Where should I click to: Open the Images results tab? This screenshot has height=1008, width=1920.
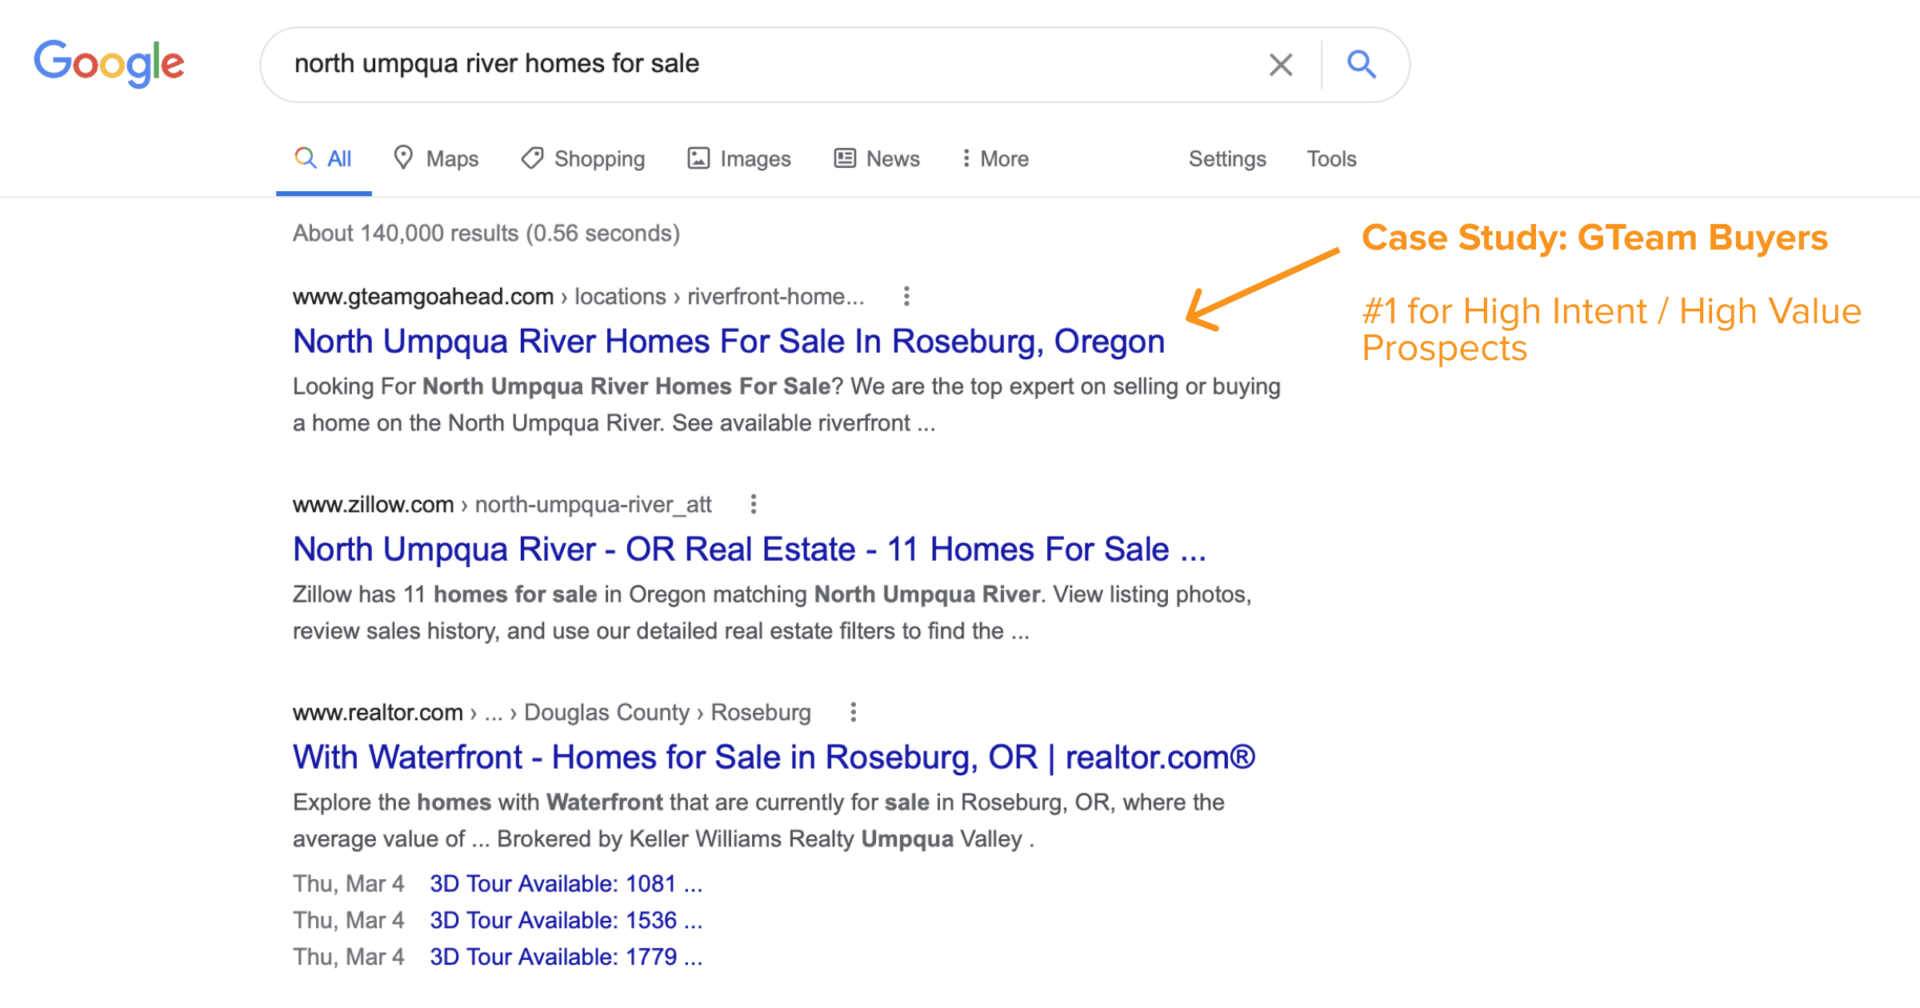(x=739, y=159)
